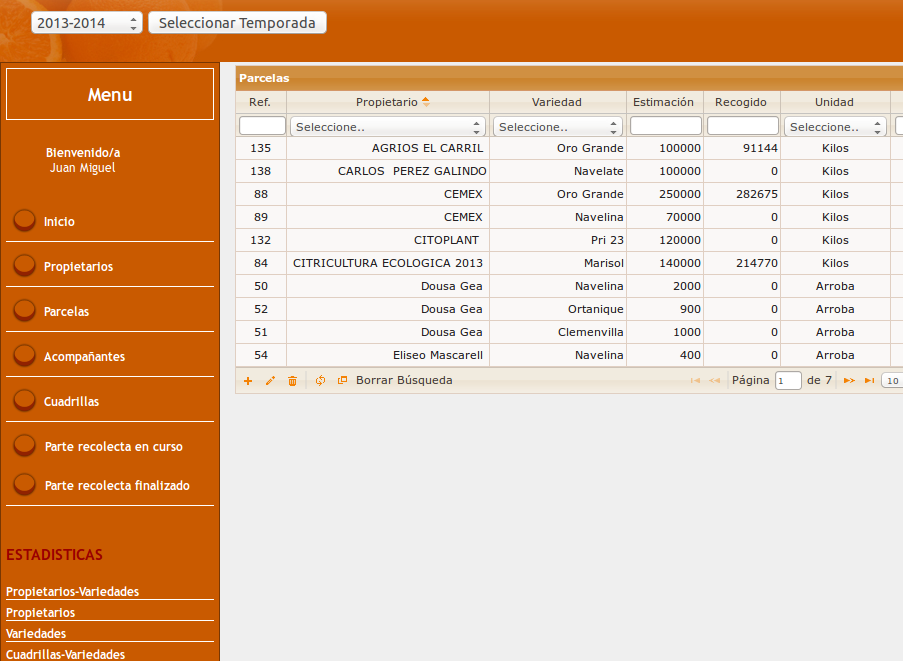Go to last page arrow icon

870,381
